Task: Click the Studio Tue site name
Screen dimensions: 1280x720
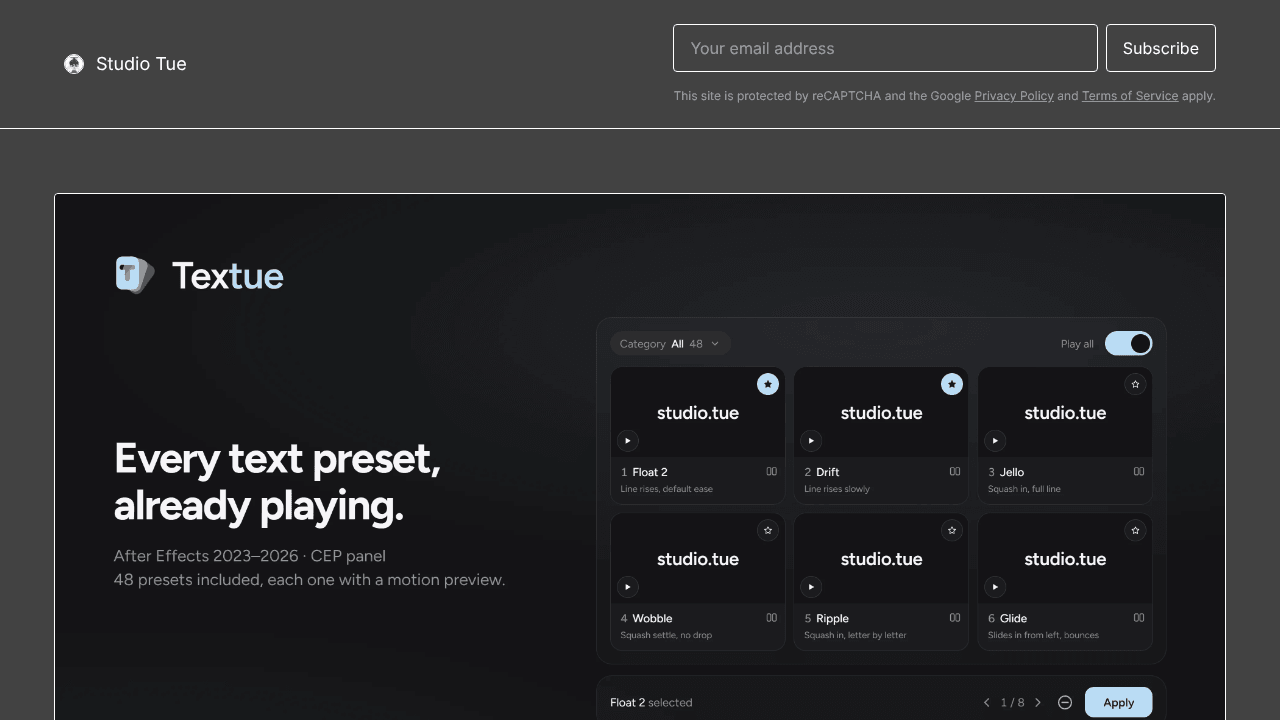Action: coord(141,64)
